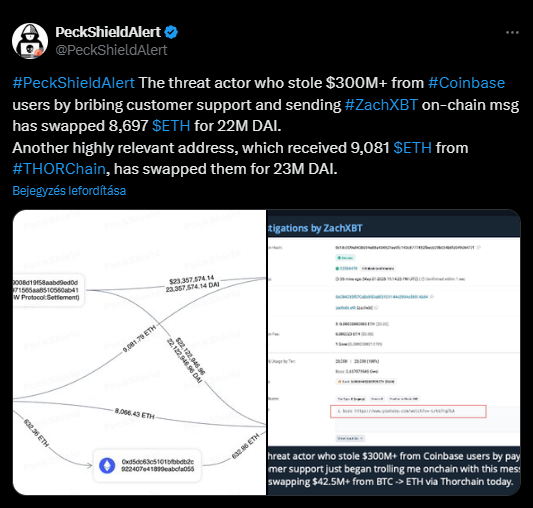
Task: Open the #THORChain hashtag
Action: (x=59, y=169)
